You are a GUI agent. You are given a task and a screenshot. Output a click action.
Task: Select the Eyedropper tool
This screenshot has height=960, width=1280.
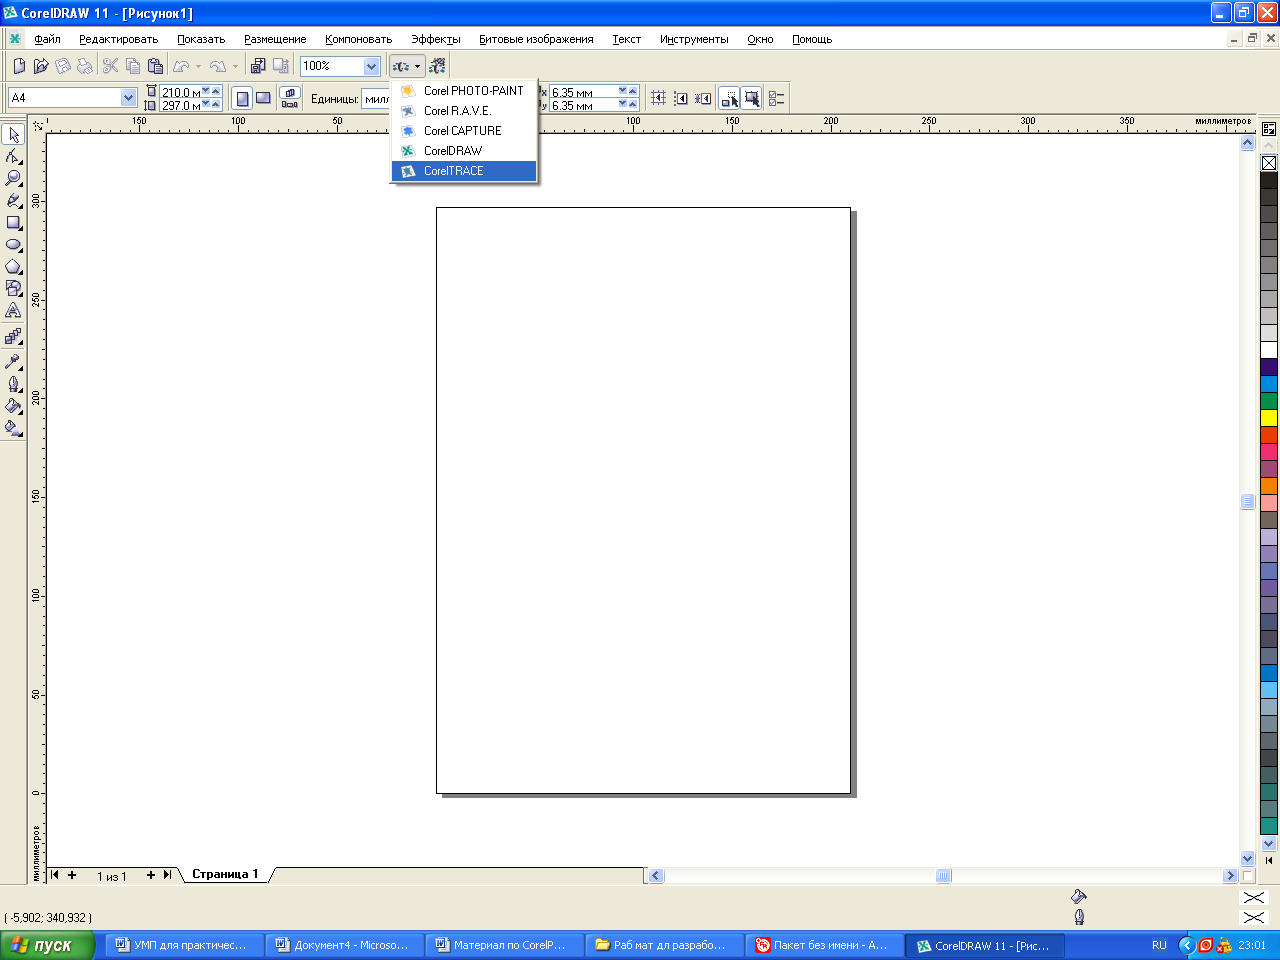tap(14, 362)
